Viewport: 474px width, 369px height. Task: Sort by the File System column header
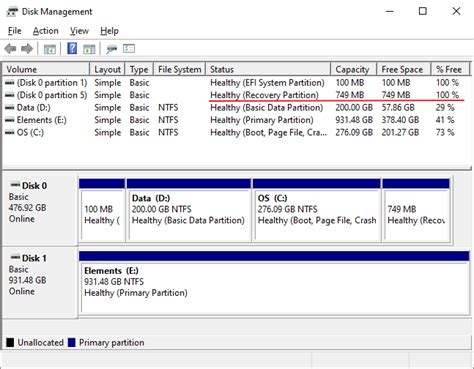tap(179, 69)
